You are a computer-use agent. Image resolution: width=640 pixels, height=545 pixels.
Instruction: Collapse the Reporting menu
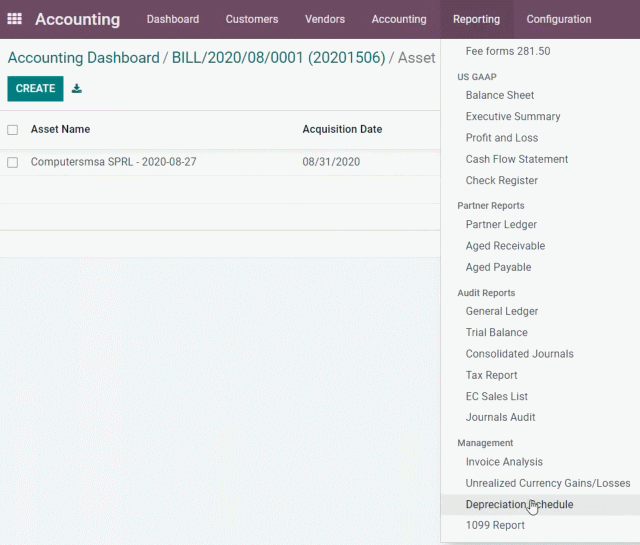(476, 19)
